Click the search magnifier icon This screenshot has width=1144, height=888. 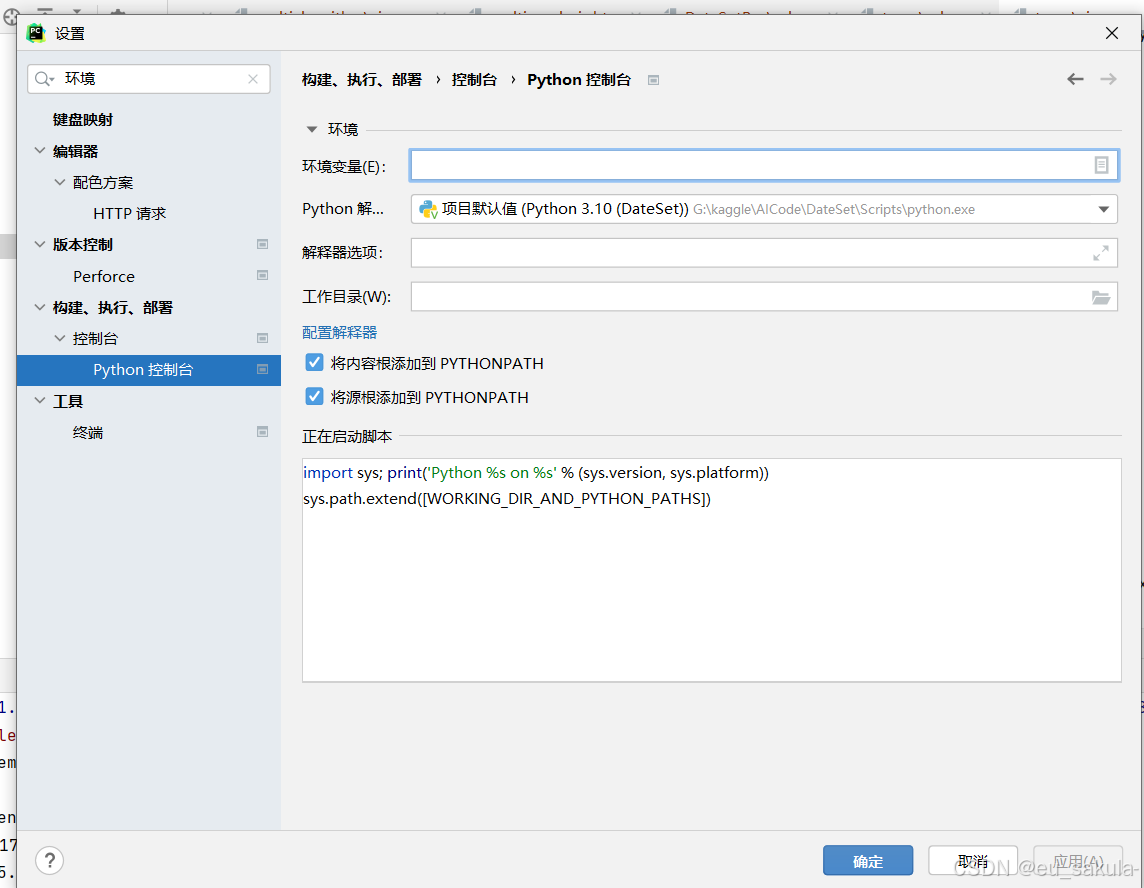(44, 79)
